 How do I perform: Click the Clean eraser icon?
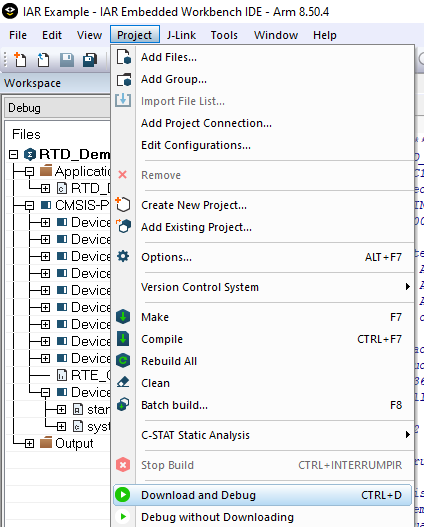123,382
